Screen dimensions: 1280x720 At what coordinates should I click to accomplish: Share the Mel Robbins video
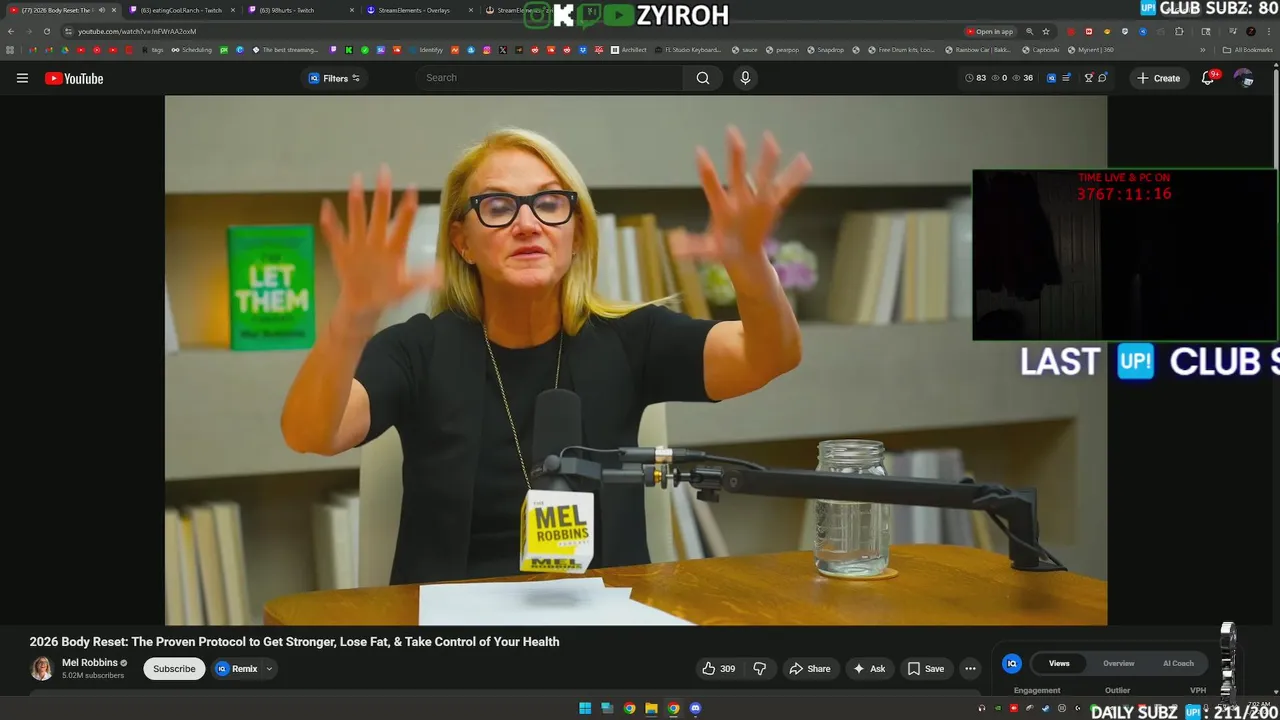point(810,669)
